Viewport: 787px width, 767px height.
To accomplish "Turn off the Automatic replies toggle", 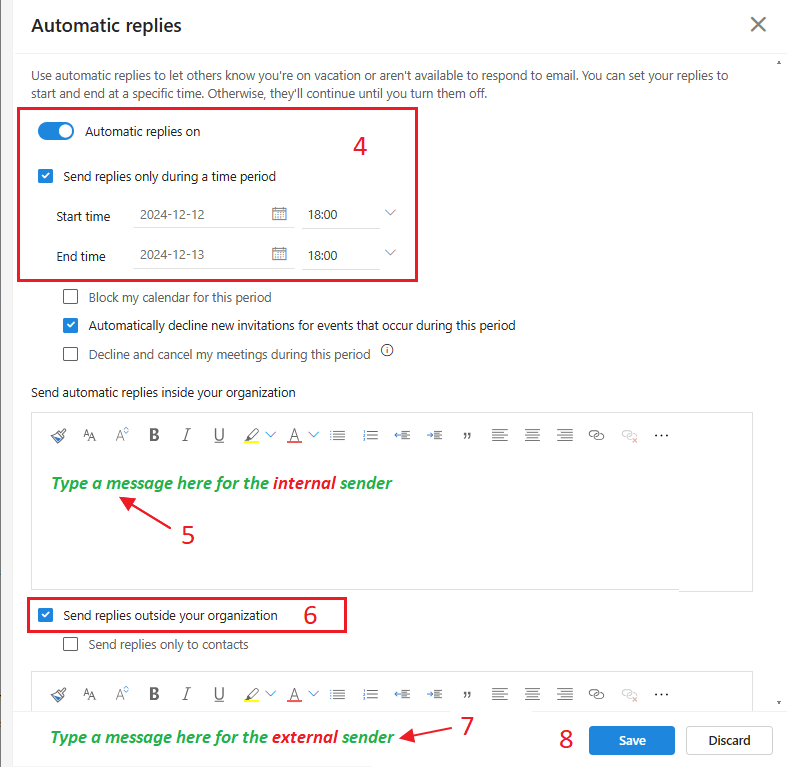I will (x=56, y=131).
